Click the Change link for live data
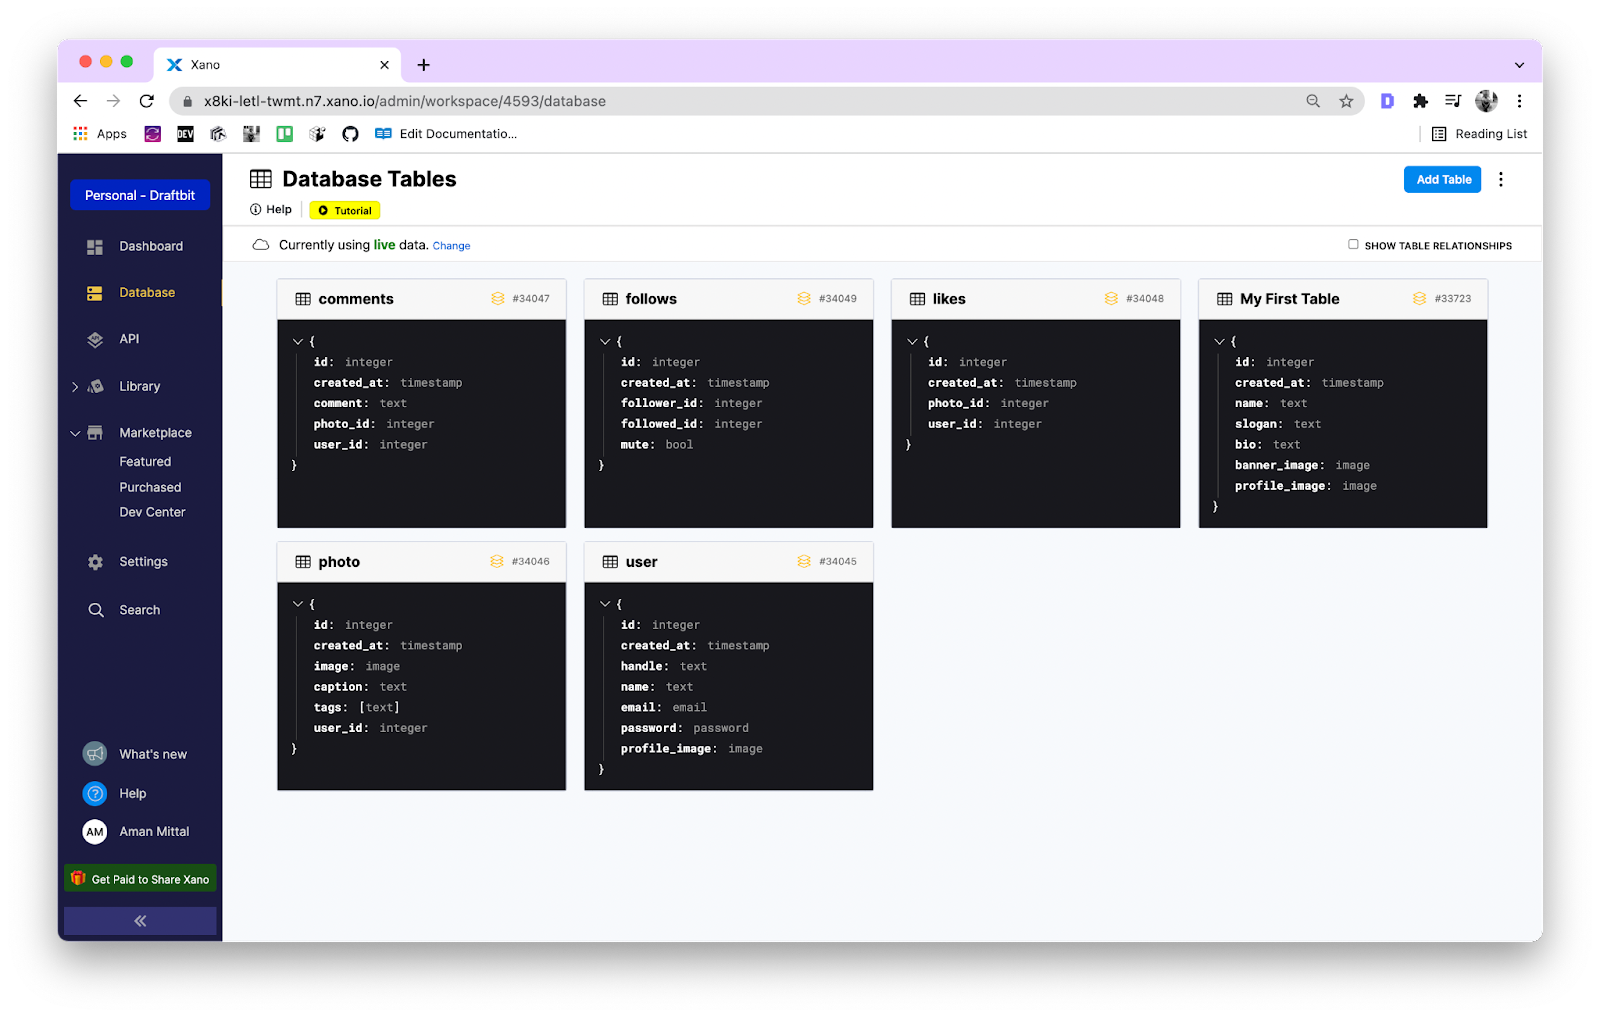1600x1017 pixels. coord(451,245)
